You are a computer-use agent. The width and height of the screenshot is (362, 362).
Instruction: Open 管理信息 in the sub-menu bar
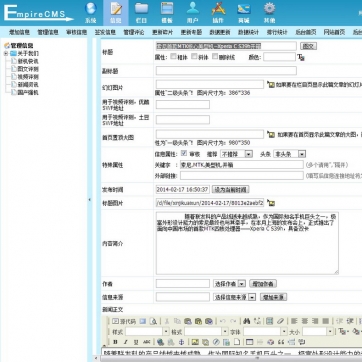coord(48,32)
